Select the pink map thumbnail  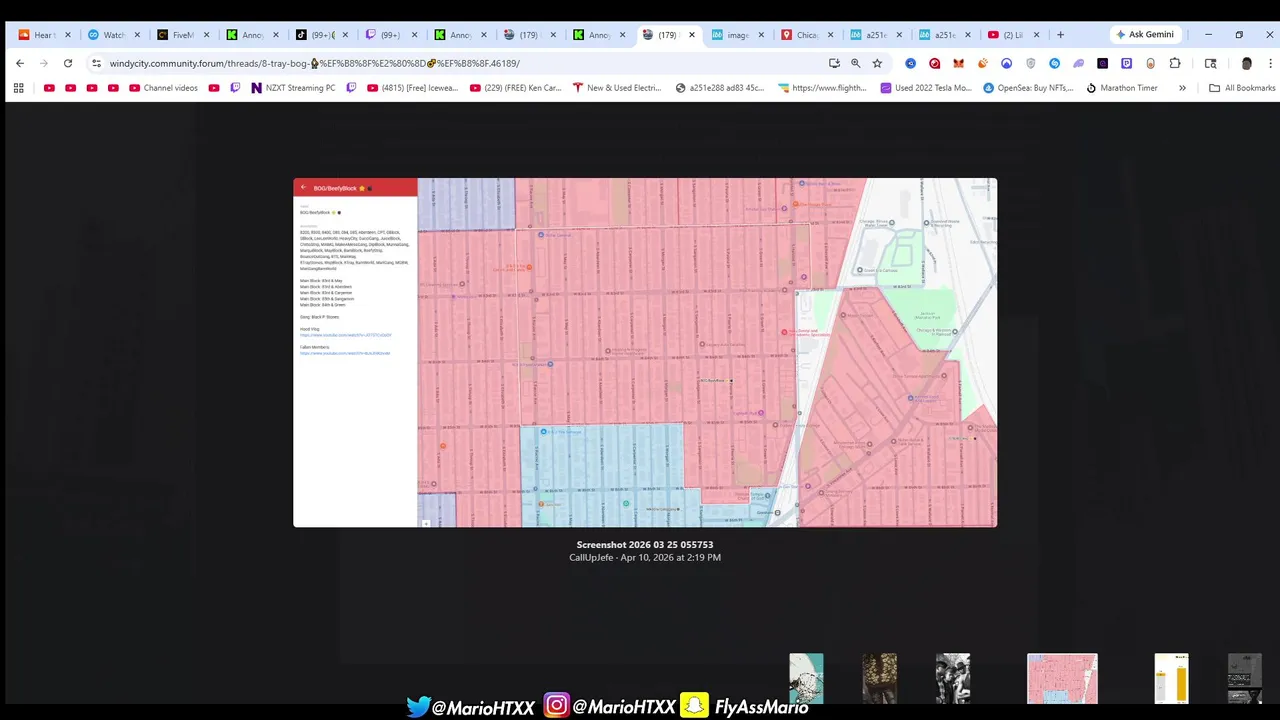[1062, 679]
